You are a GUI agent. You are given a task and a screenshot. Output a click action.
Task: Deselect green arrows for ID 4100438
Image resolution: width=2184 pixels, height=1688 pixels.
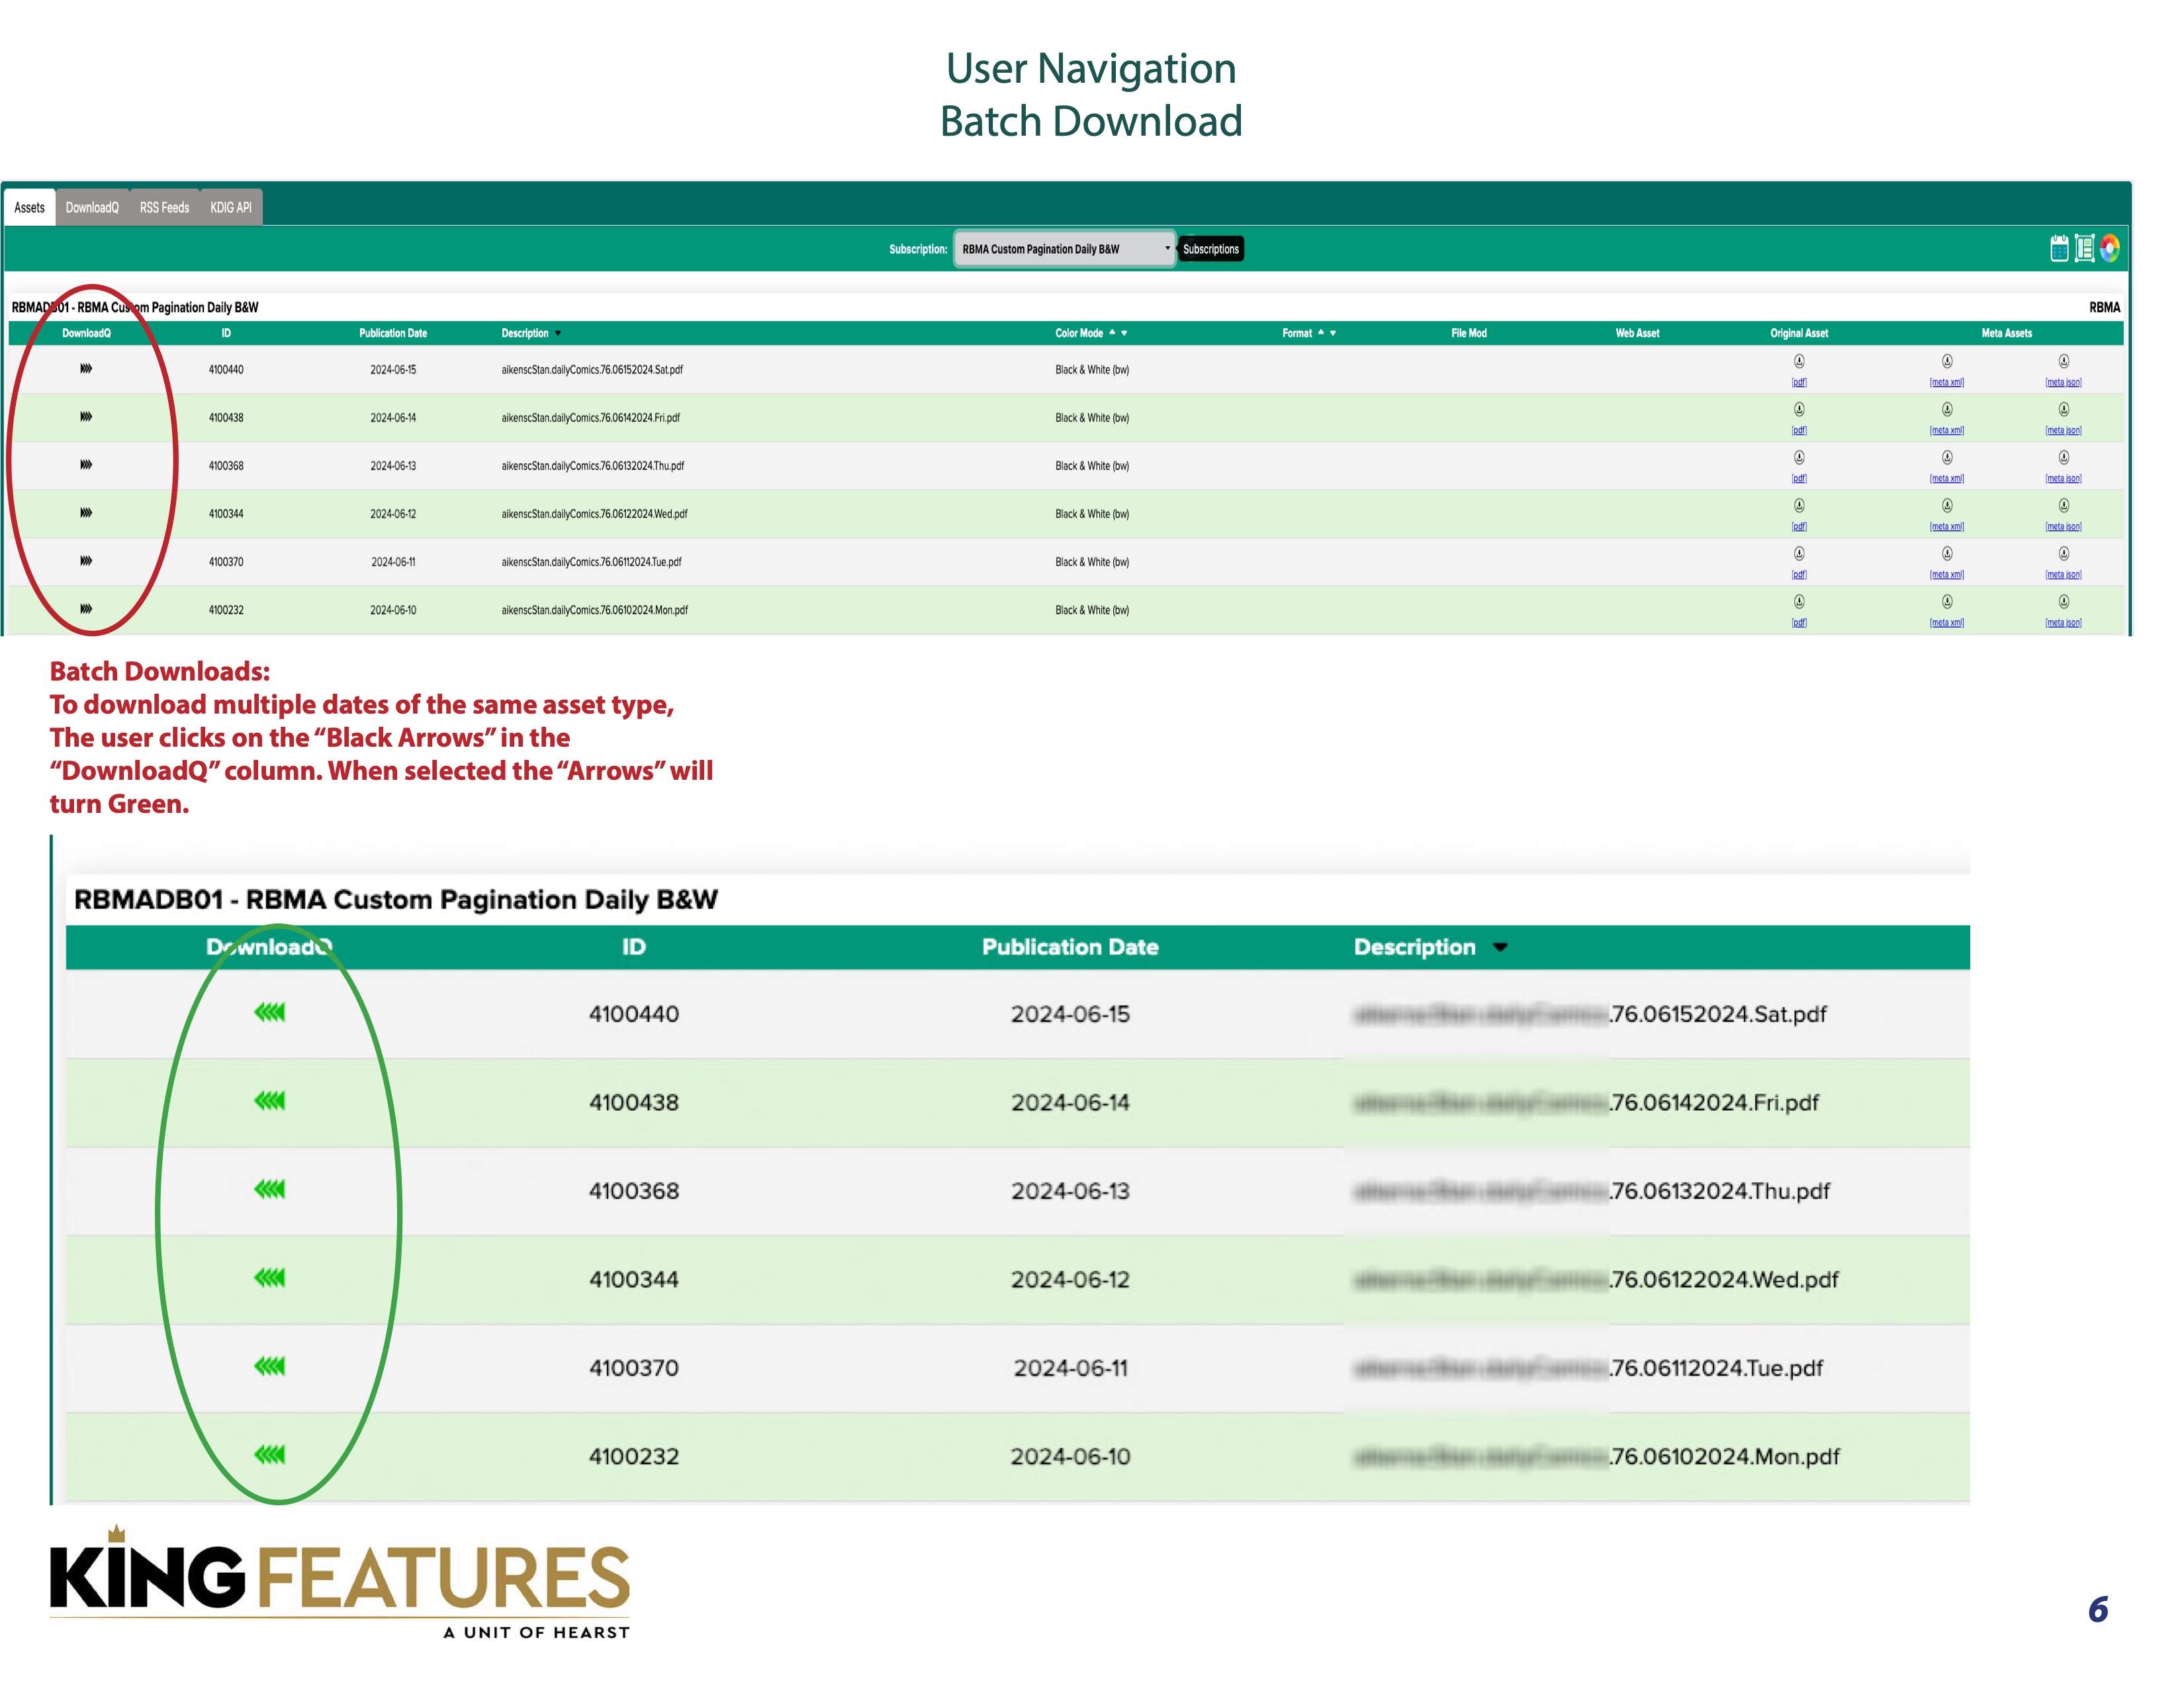[269, 1100]
